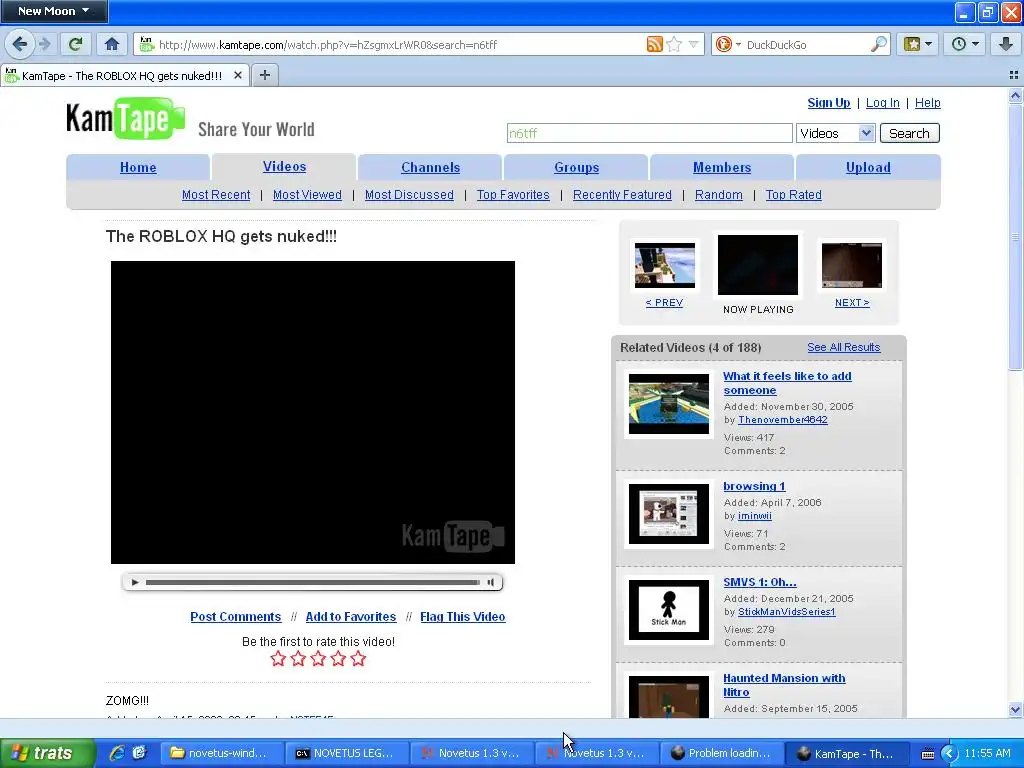Open the bookmarks toolbar button
This screenshot has height=768, width=1024.
(918, 44)
